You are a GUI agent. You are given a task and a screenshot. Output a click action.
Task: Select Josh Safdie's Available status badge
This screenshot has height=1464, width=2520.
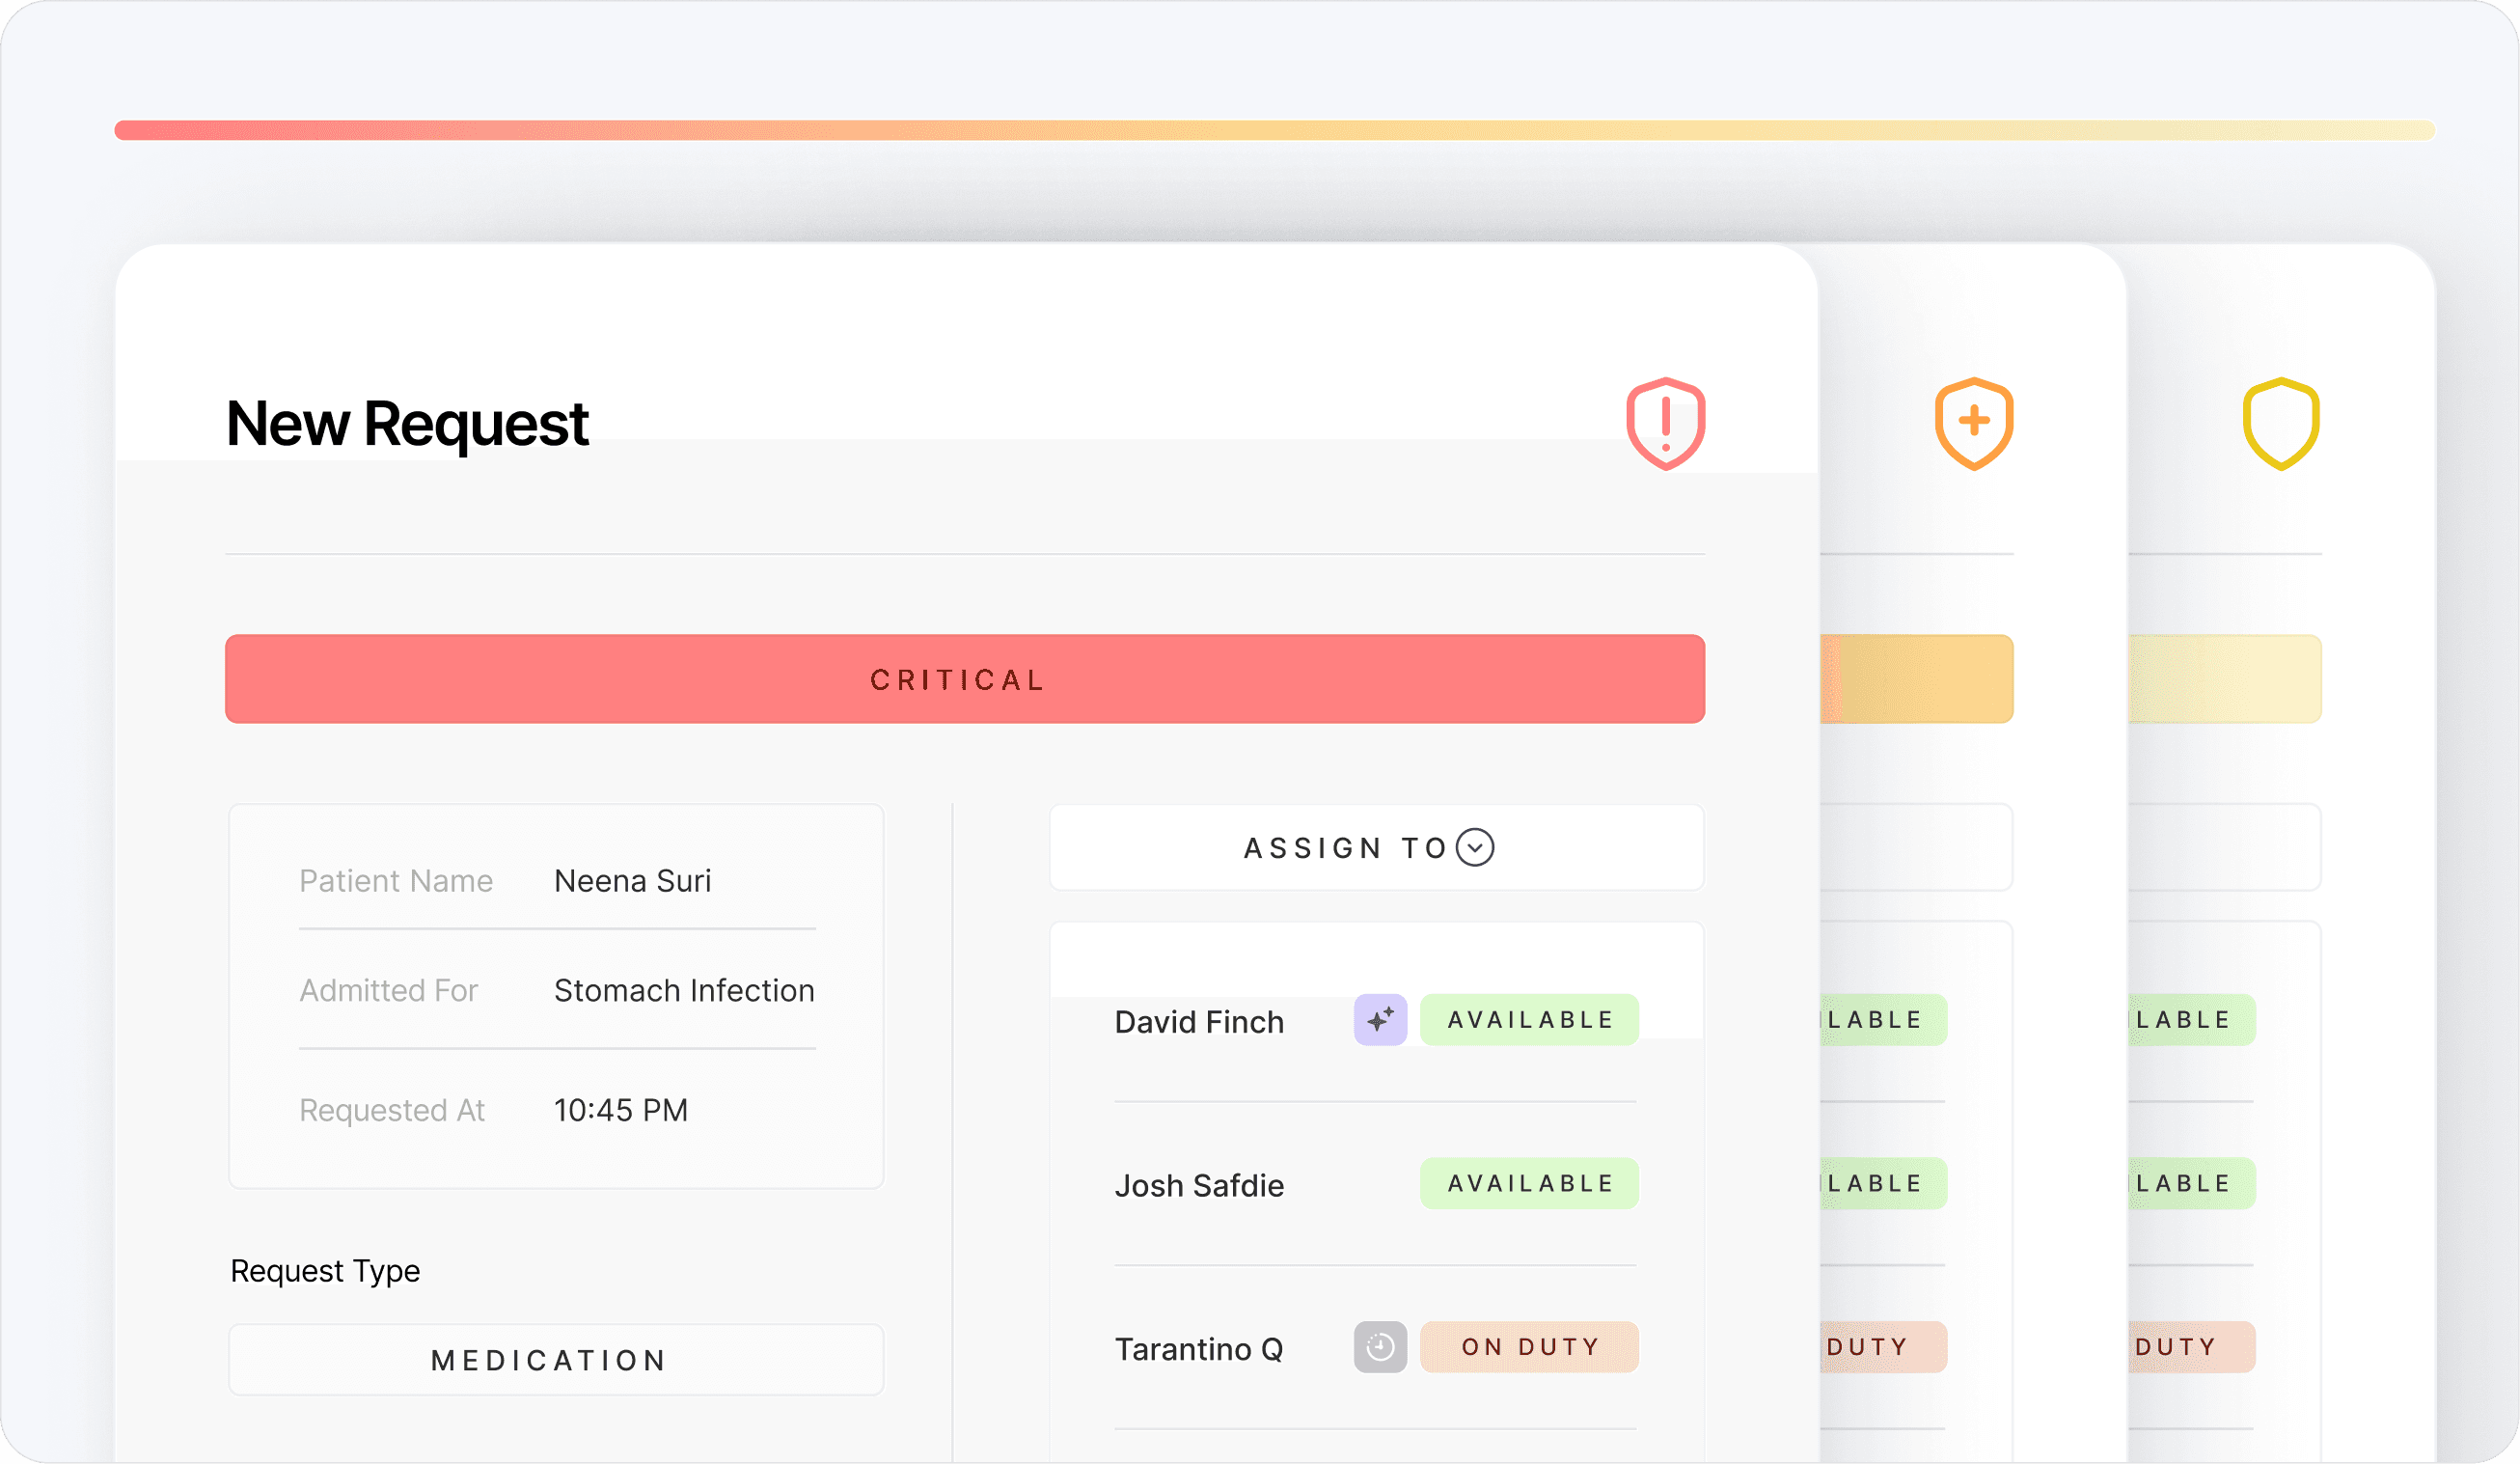(1529, 1183)
